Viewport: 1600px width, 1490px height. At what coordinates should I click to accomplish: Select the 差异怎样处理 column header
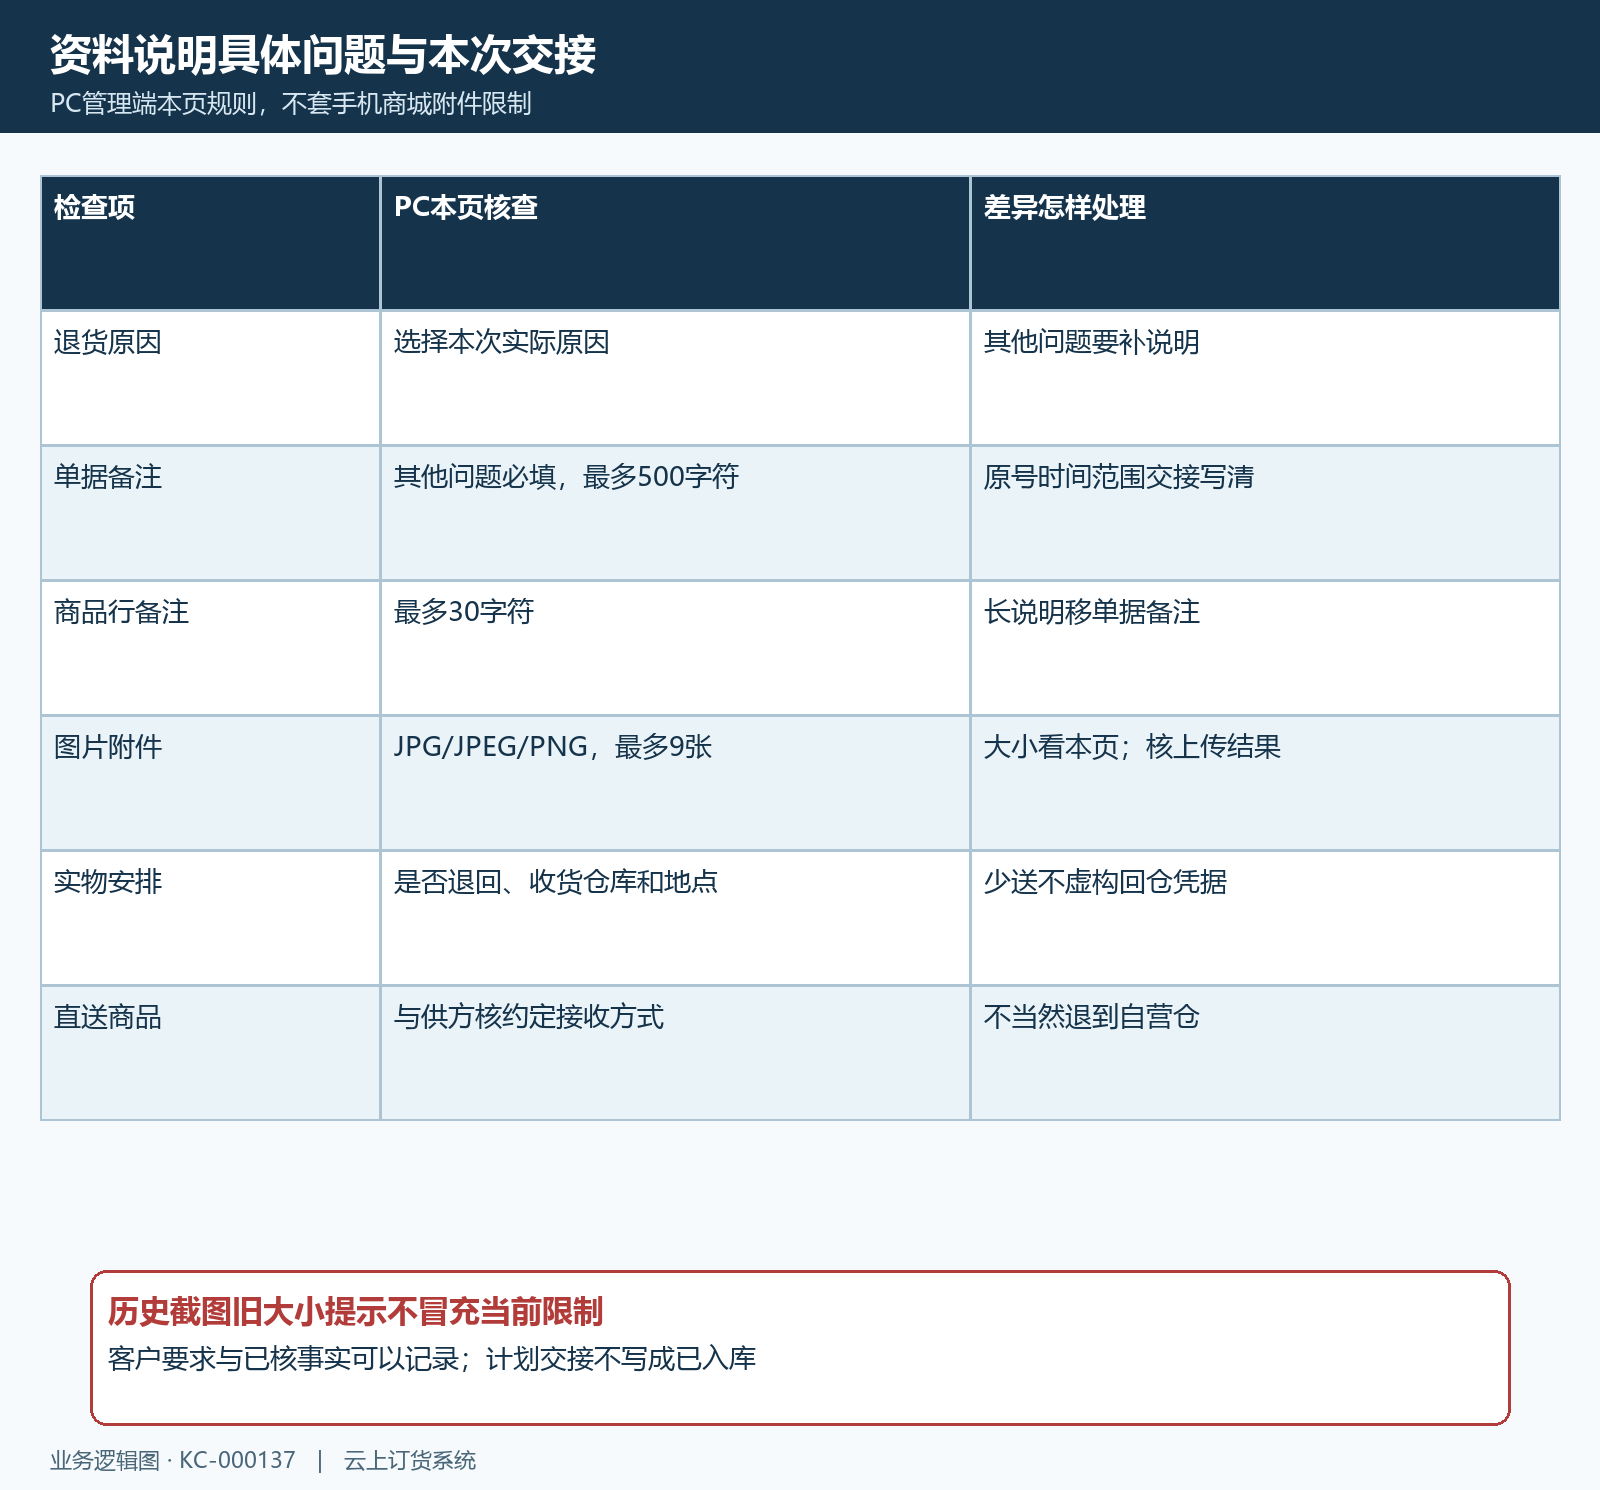click(1265, 243)
